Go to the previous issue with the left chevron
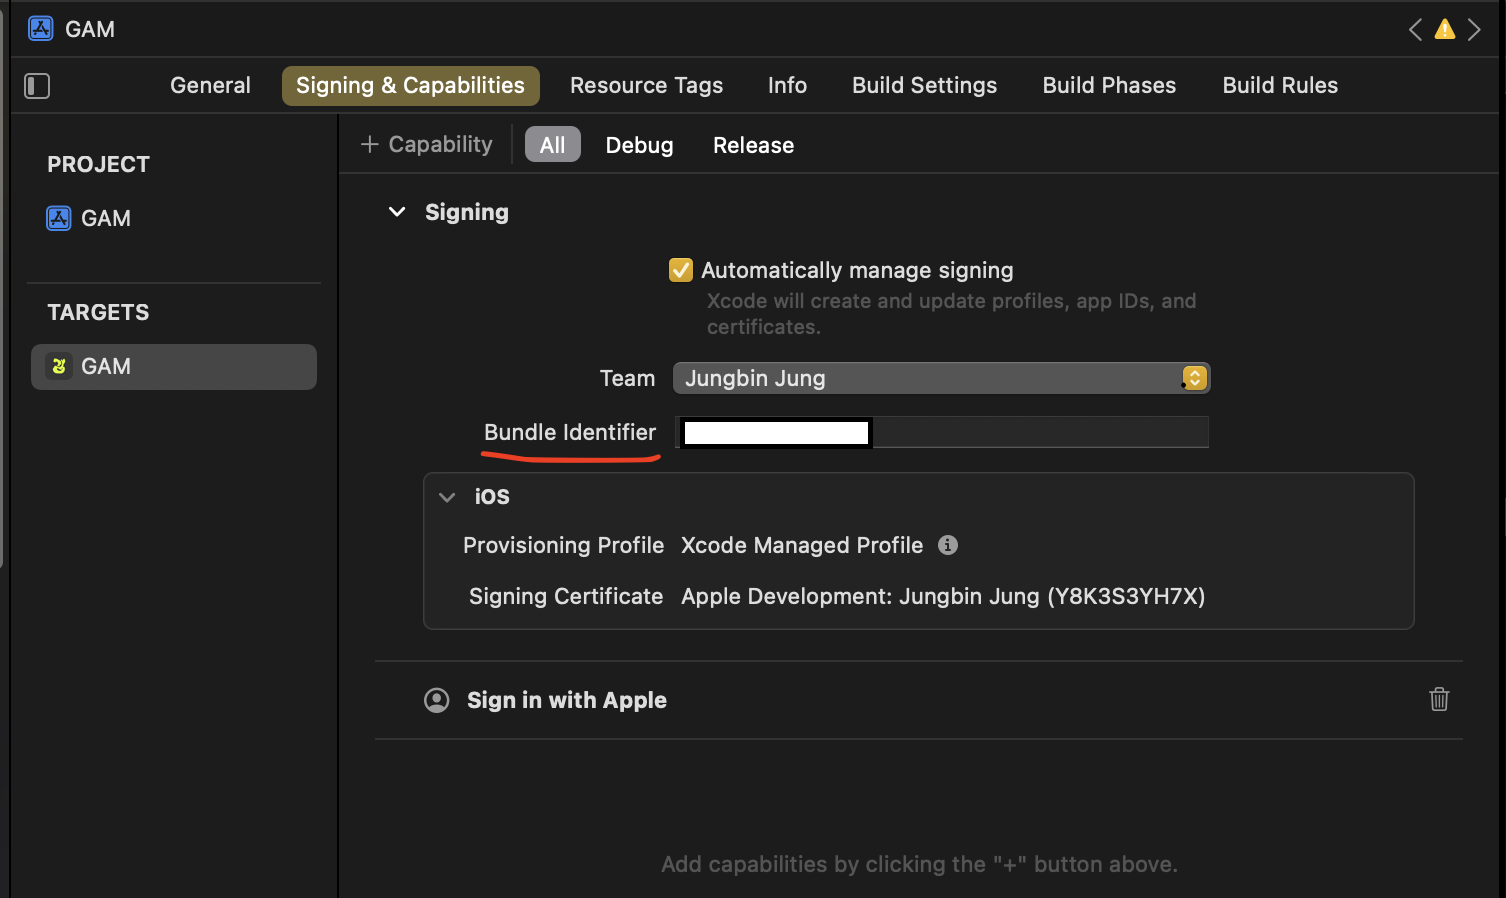 click(1415, 29)
